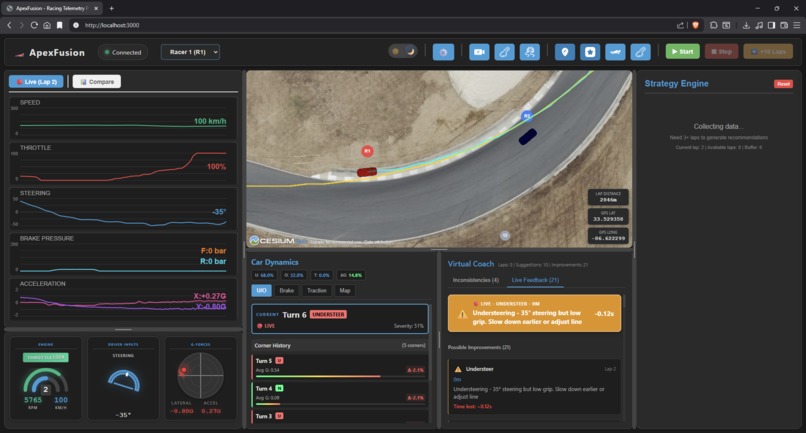Screen dimensions: 806x433
Task: Select the track outline icon beside the camera
Action: click(504, 52)
